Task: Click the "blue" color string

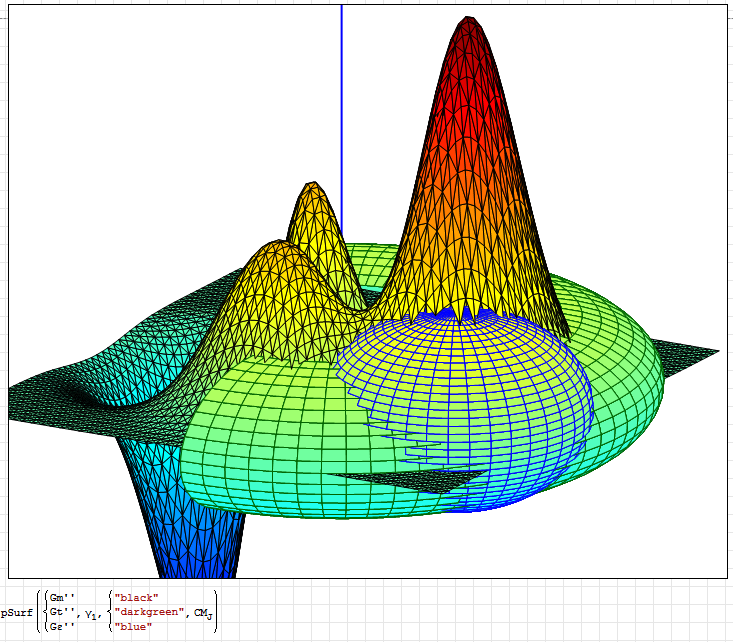Action: [133, 626]
